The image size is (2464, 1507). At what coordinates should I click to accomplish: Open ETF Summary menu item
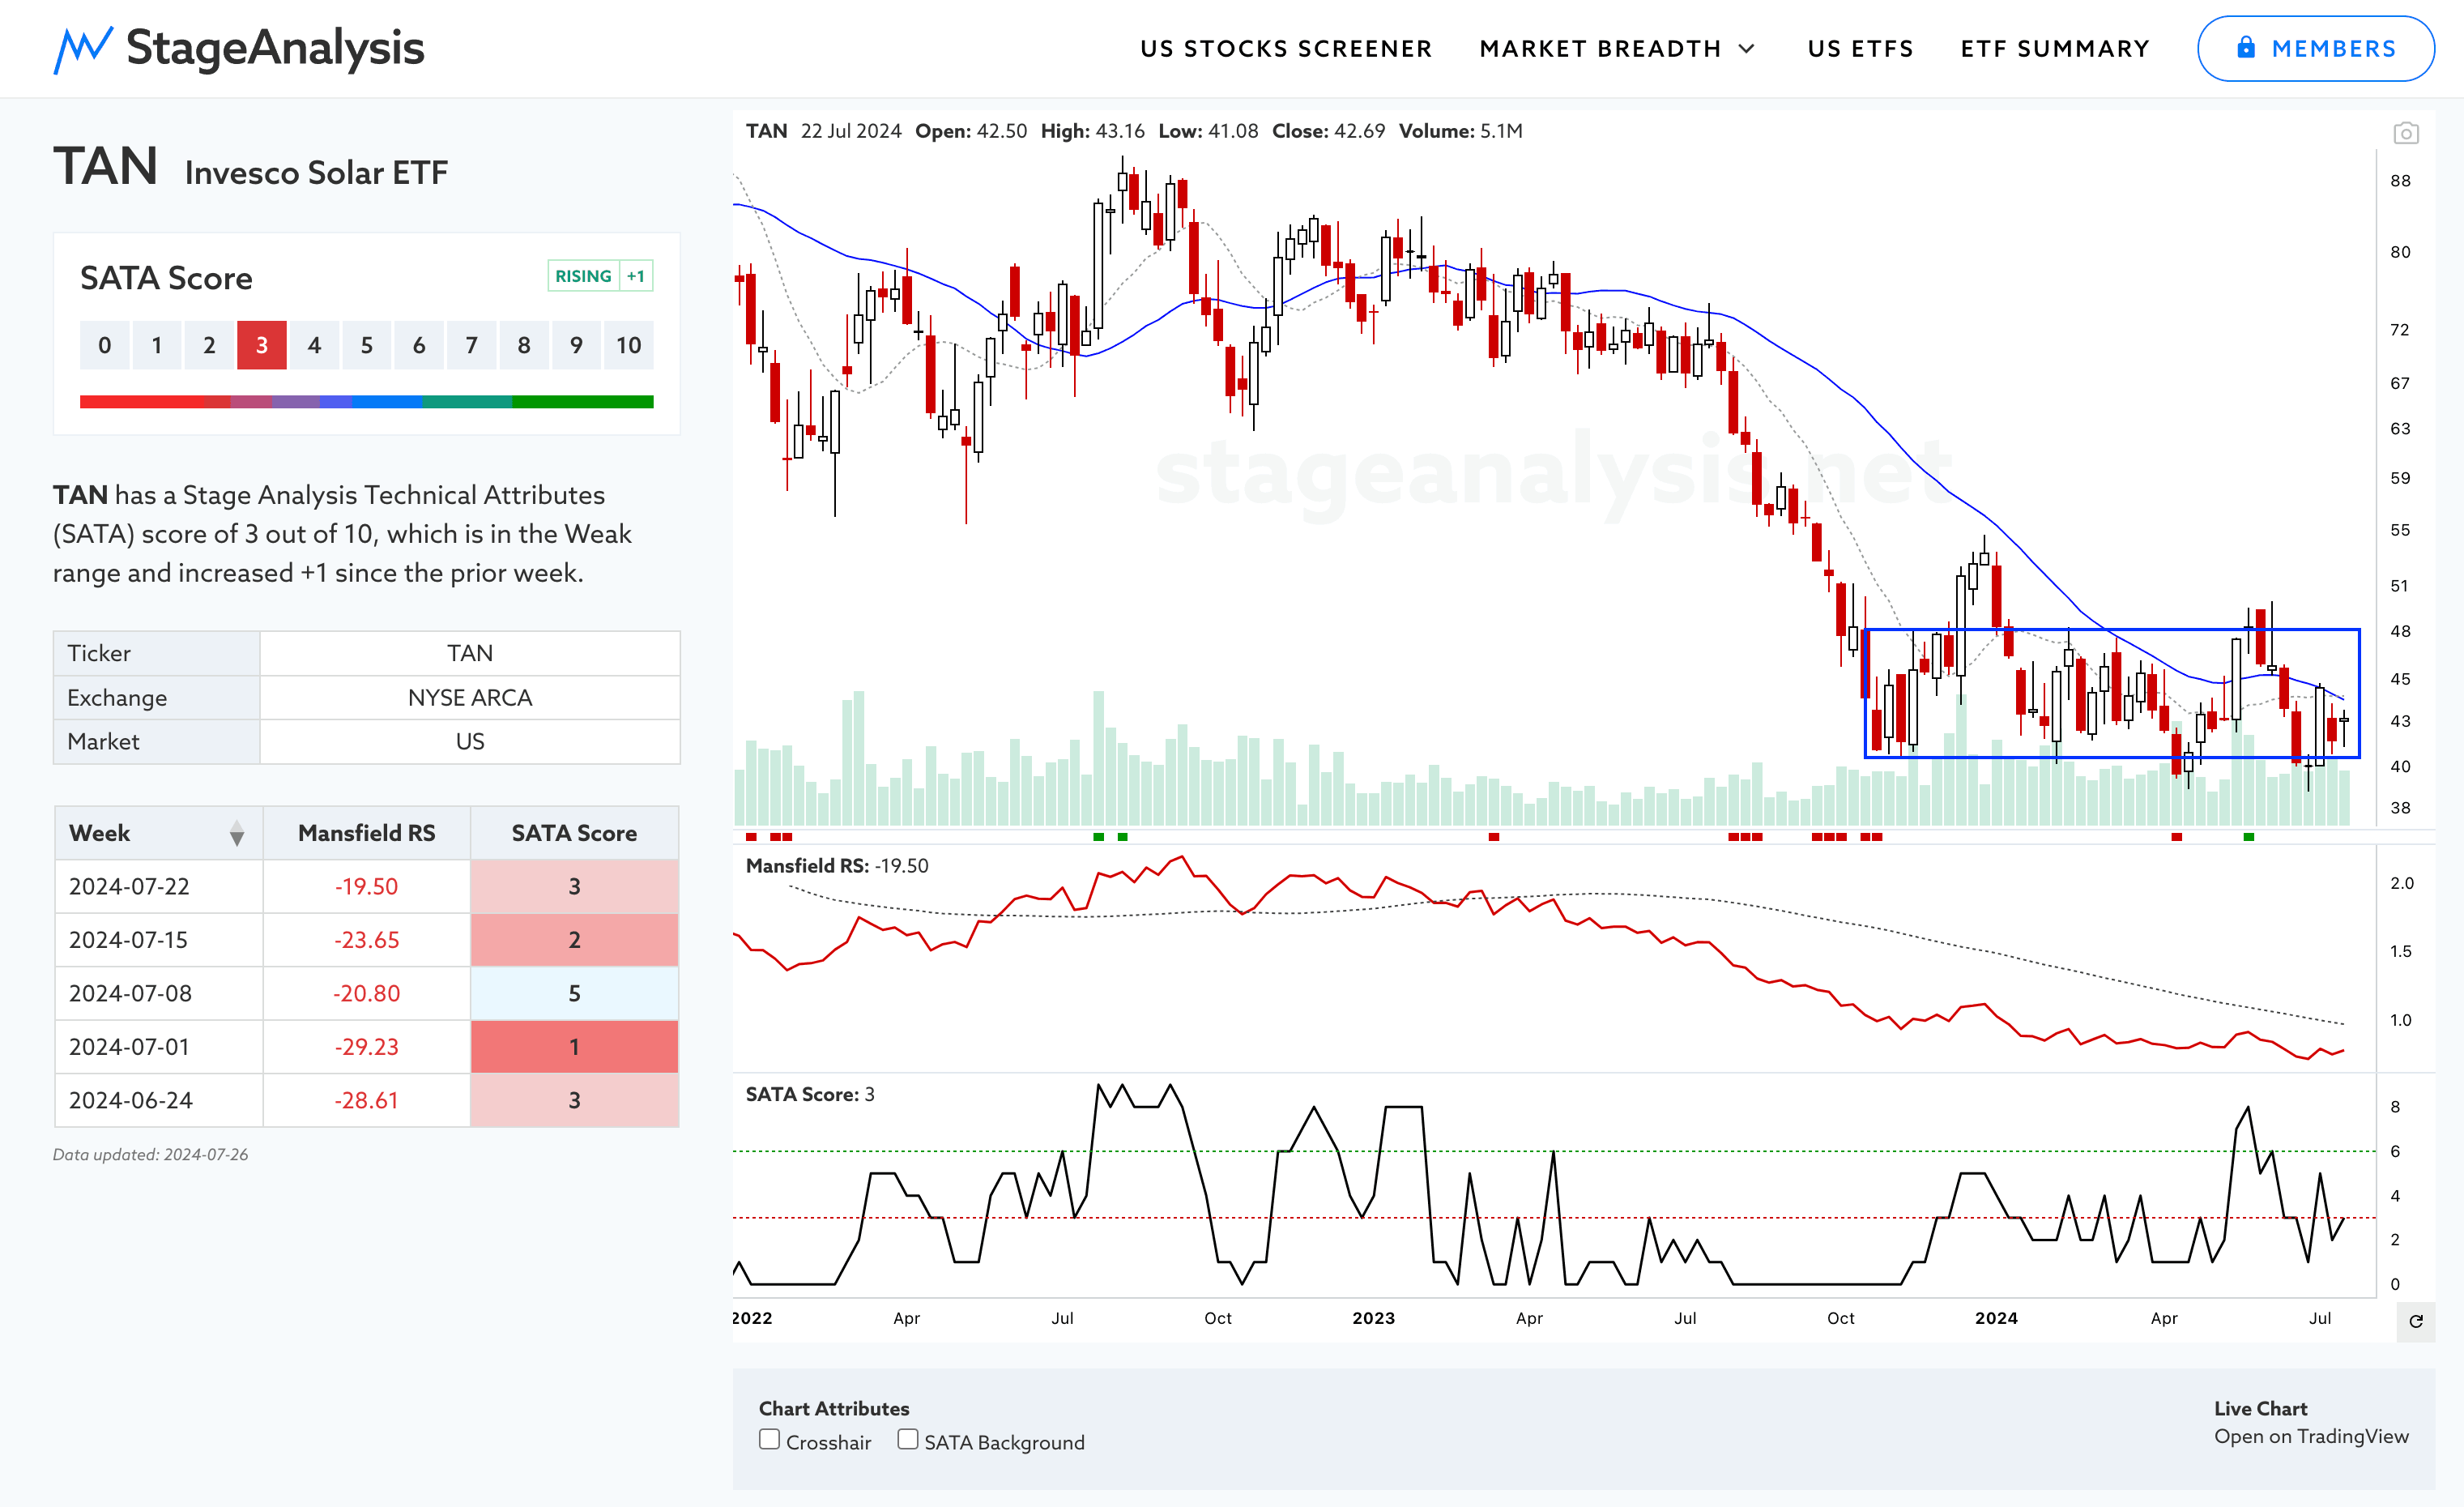2054,49
